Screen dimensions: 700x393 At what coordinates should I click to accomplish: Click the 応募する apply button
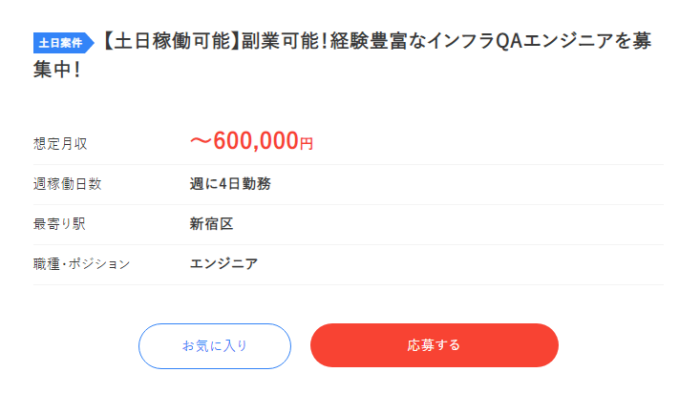[434, 345]
